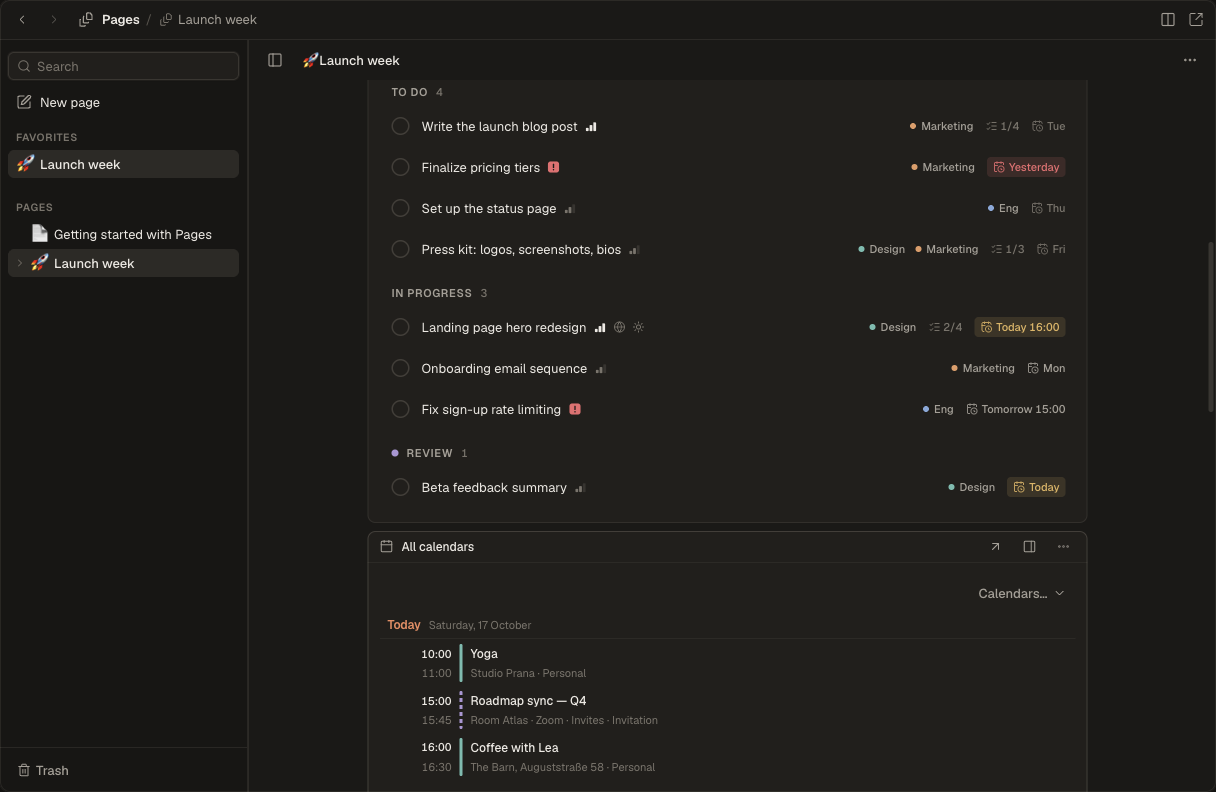Click urgent flag on Finalize pricing tiers
This screenshot has width=1216, height=792.
(x=554, y=167)
